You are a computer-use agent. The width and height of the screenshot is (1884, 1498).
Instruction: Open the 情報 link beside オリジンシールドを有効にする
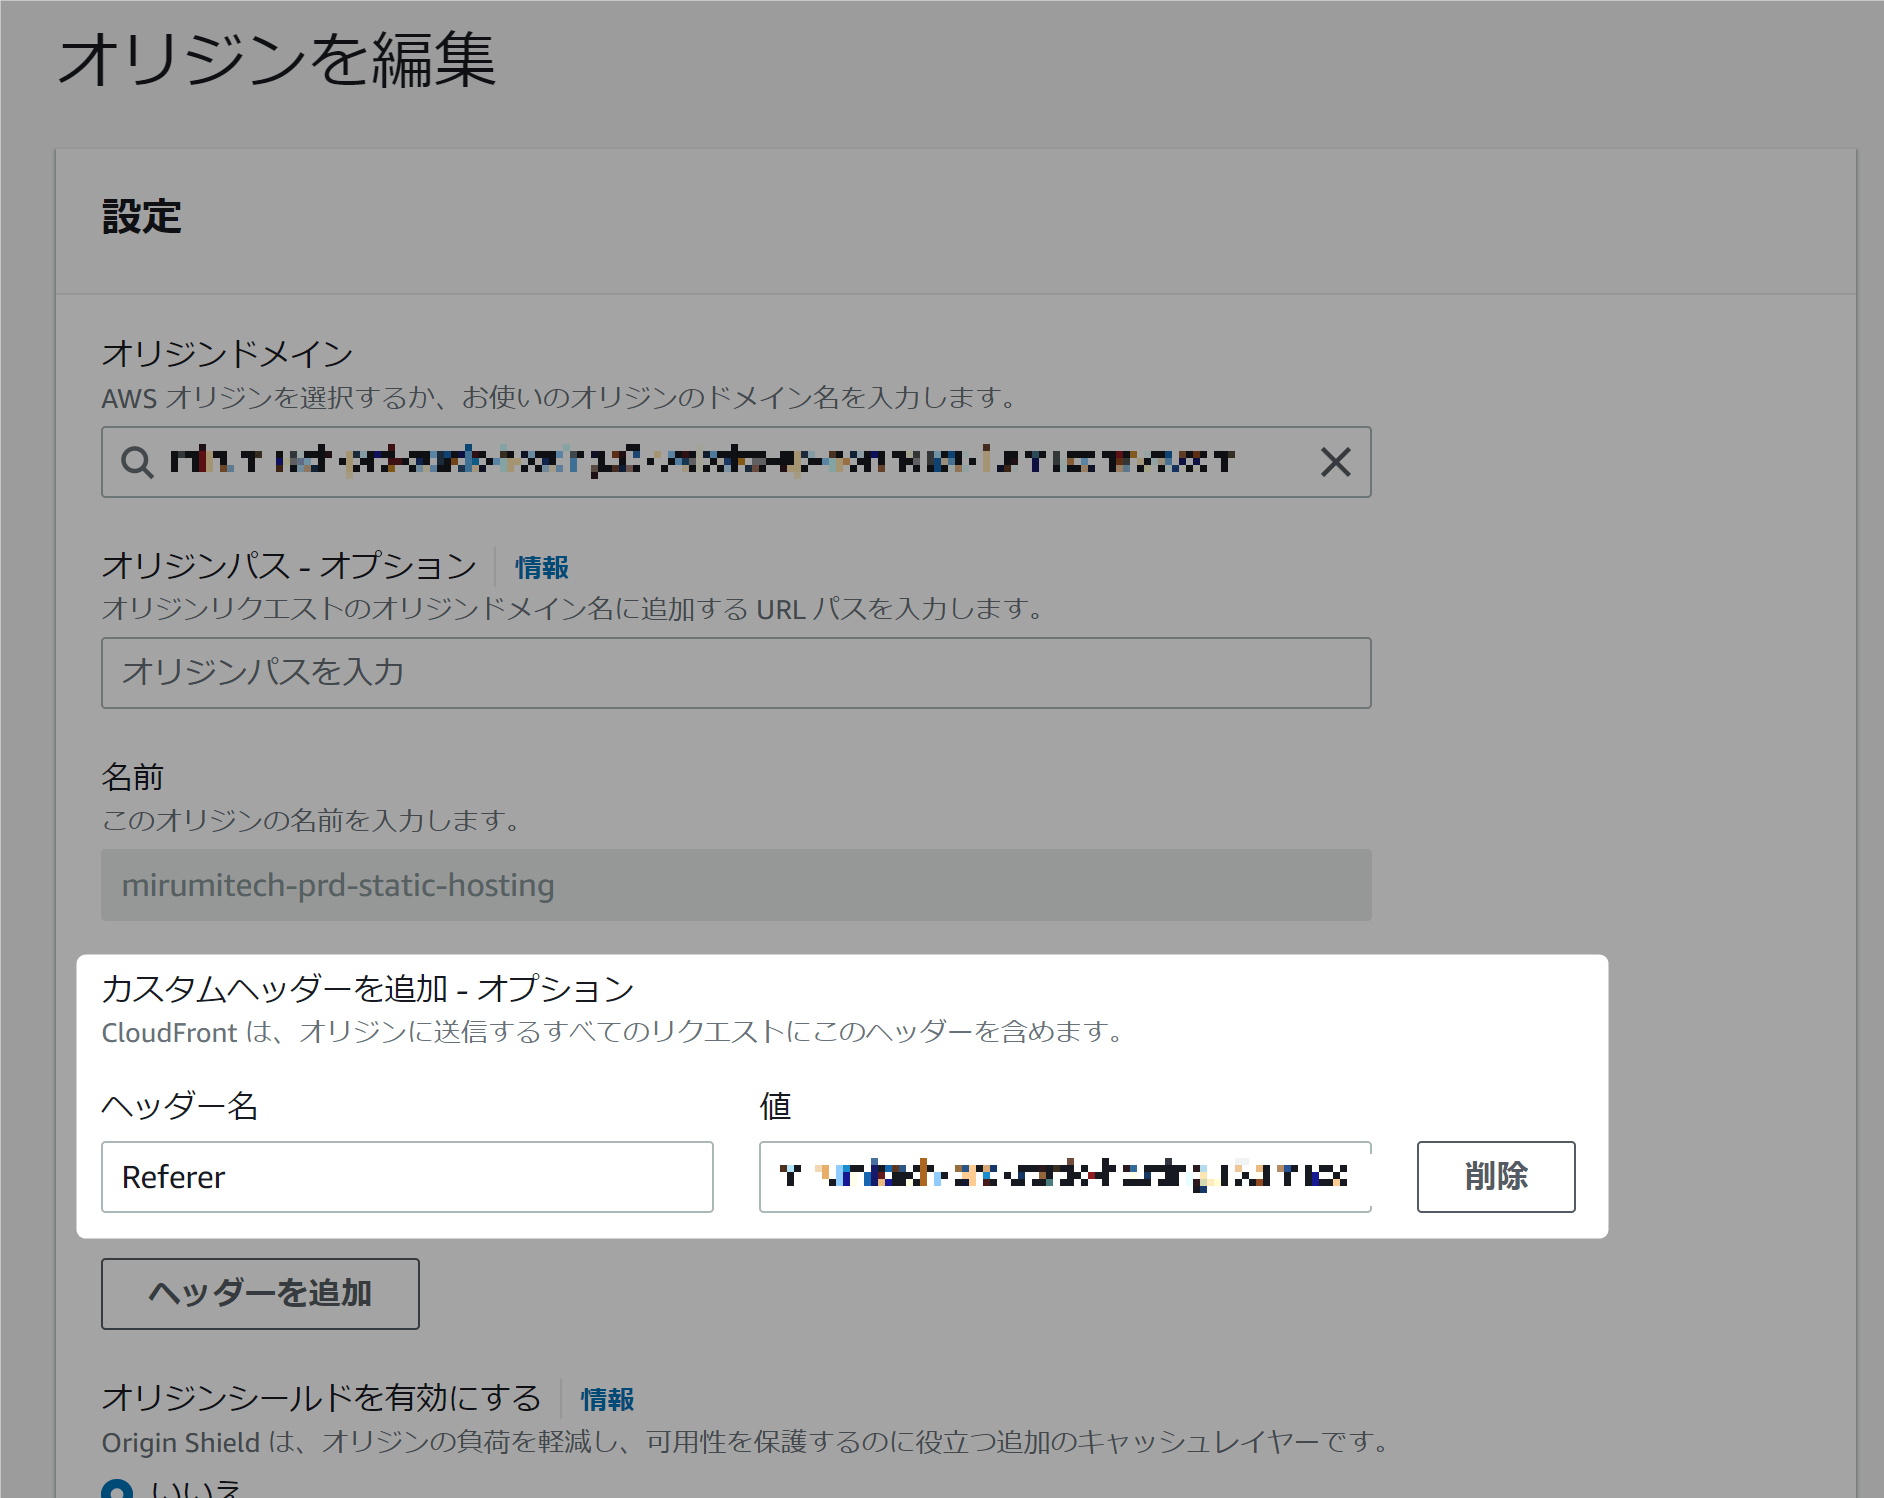point(607,1399)
